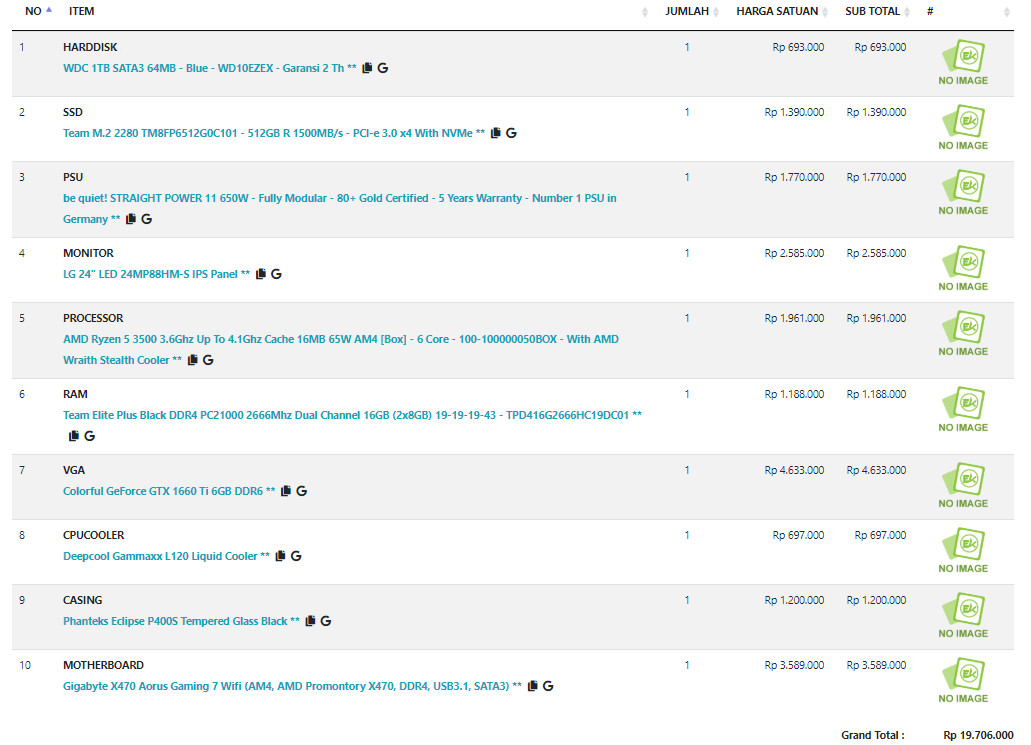Copy the Team M.2 SSD item name
This screenshot has height=745, width=1031.
point(496,133)
